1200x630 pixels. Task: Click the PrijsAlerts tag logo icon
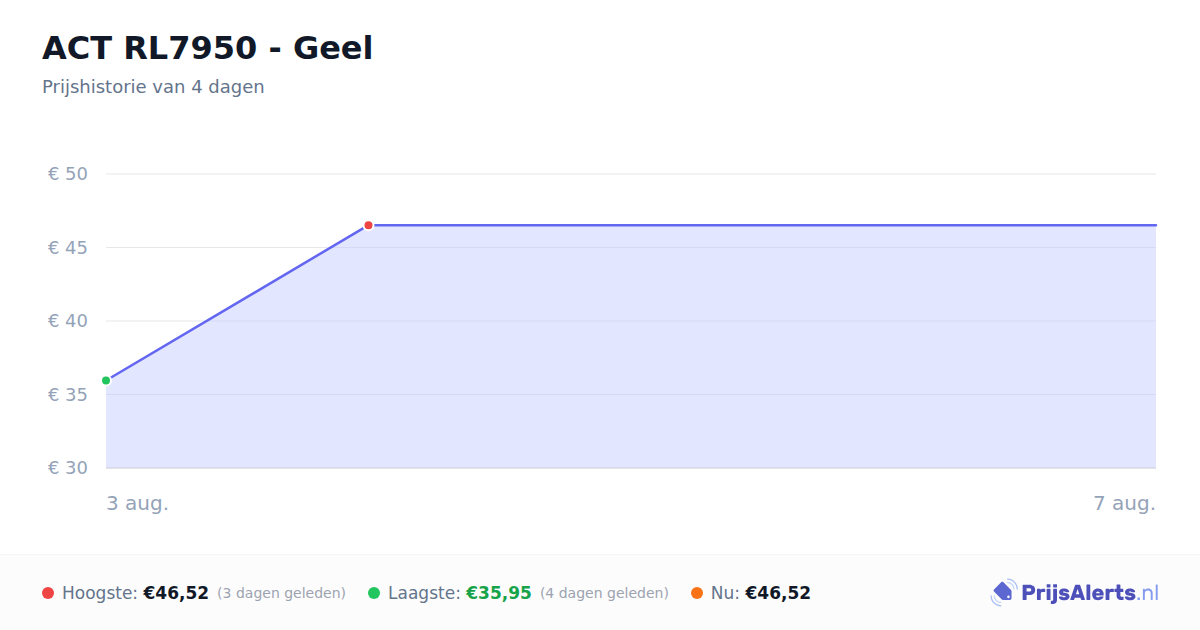[x=1003, y=593]
